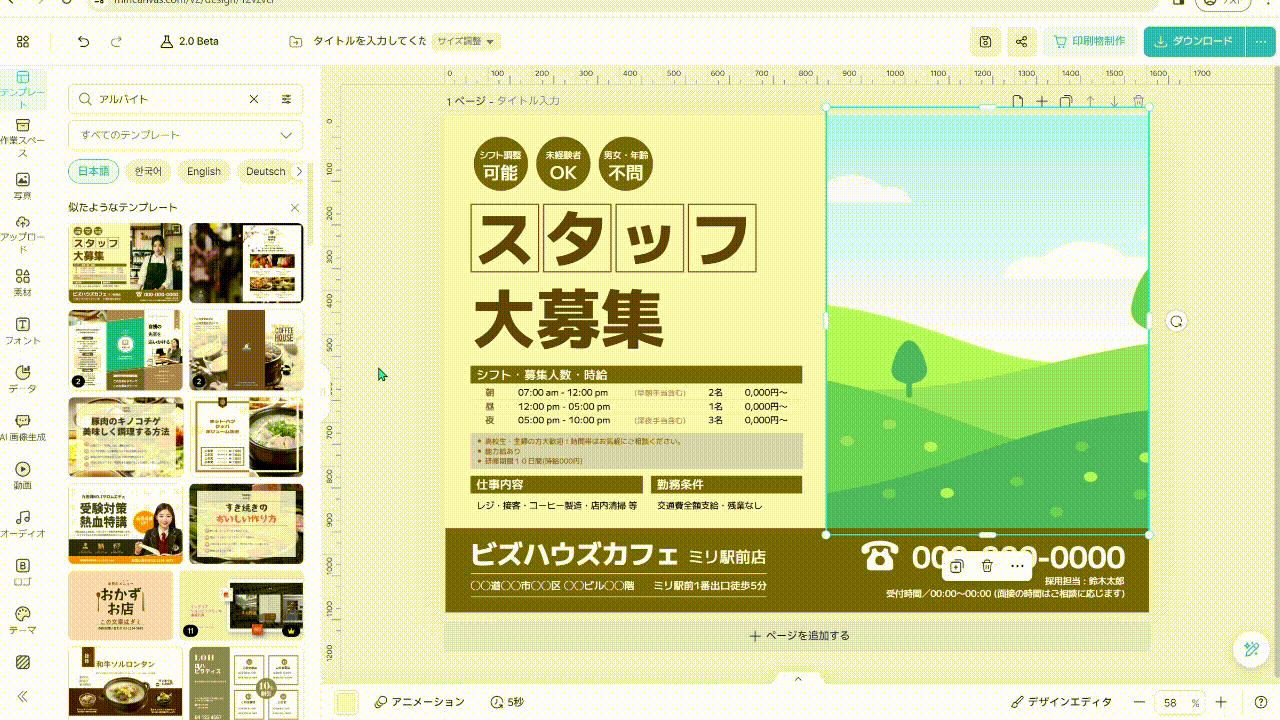Duplicate the current page
The height and width of the screenshot is (720, 1280).
(1066, 101)
